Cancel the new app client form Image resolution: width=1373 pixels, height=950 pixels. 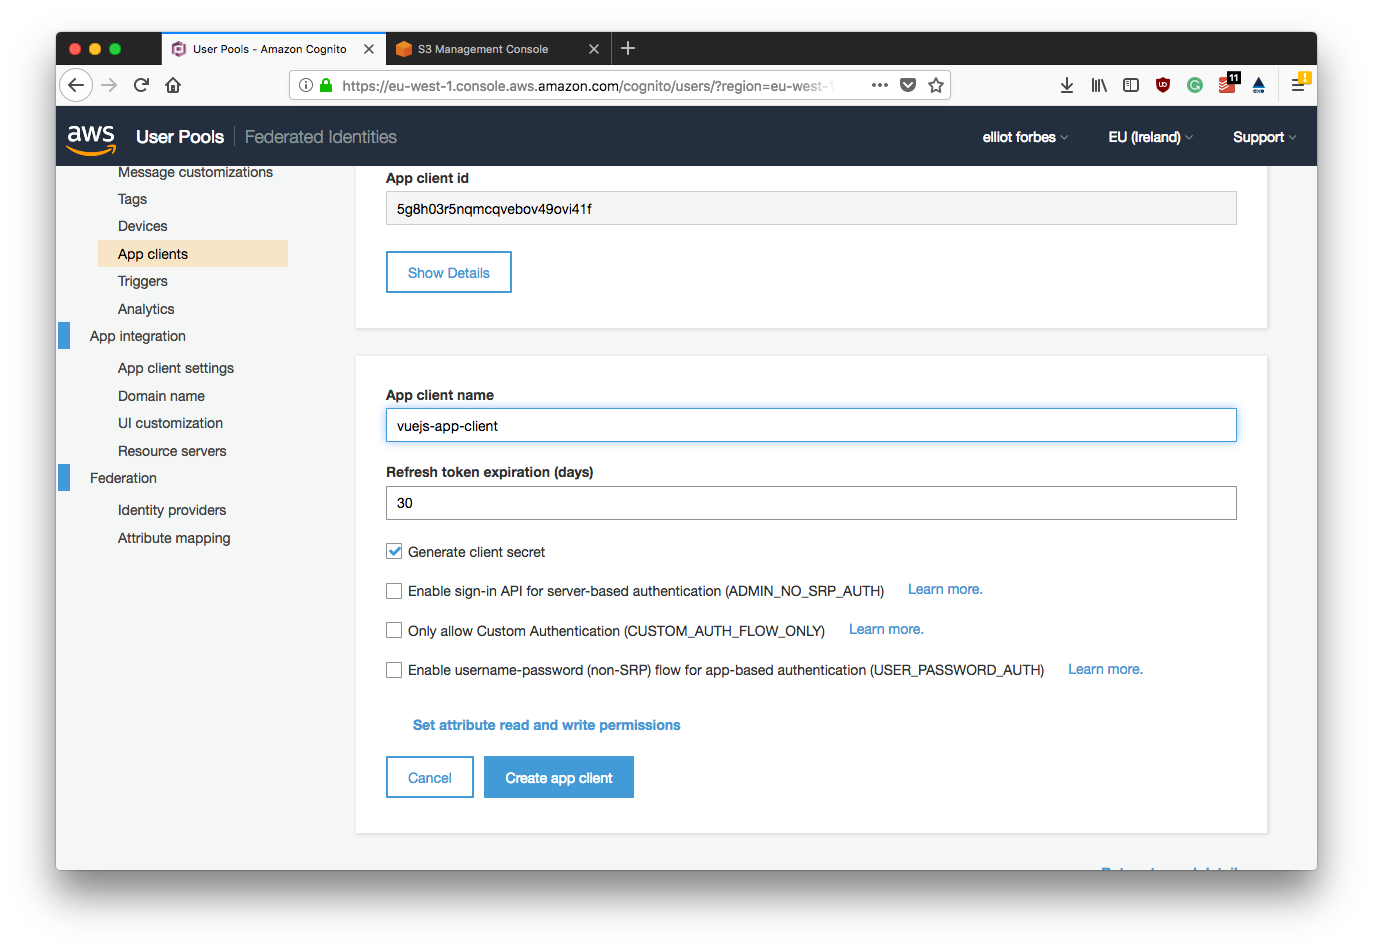point(430,777)
